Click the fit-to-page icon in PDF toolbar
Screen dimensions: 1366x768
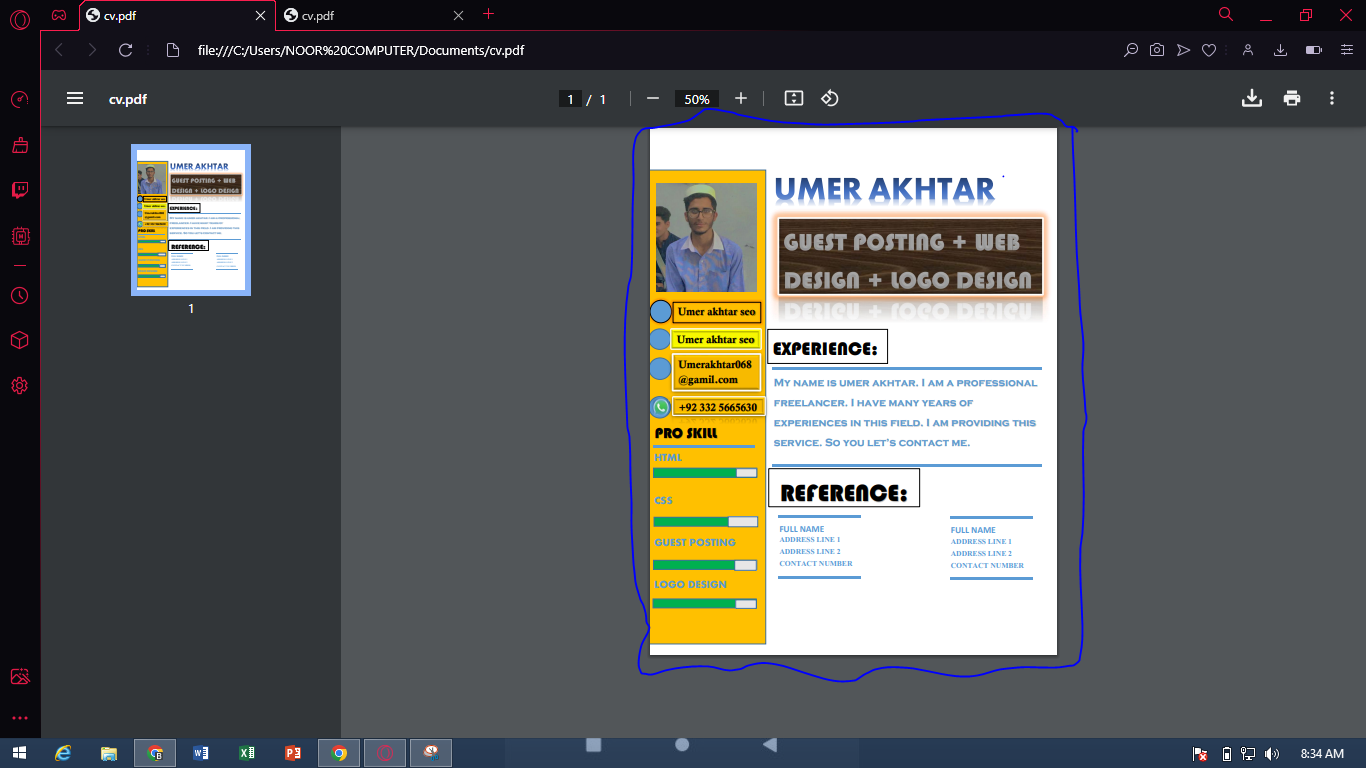[794, 98]
